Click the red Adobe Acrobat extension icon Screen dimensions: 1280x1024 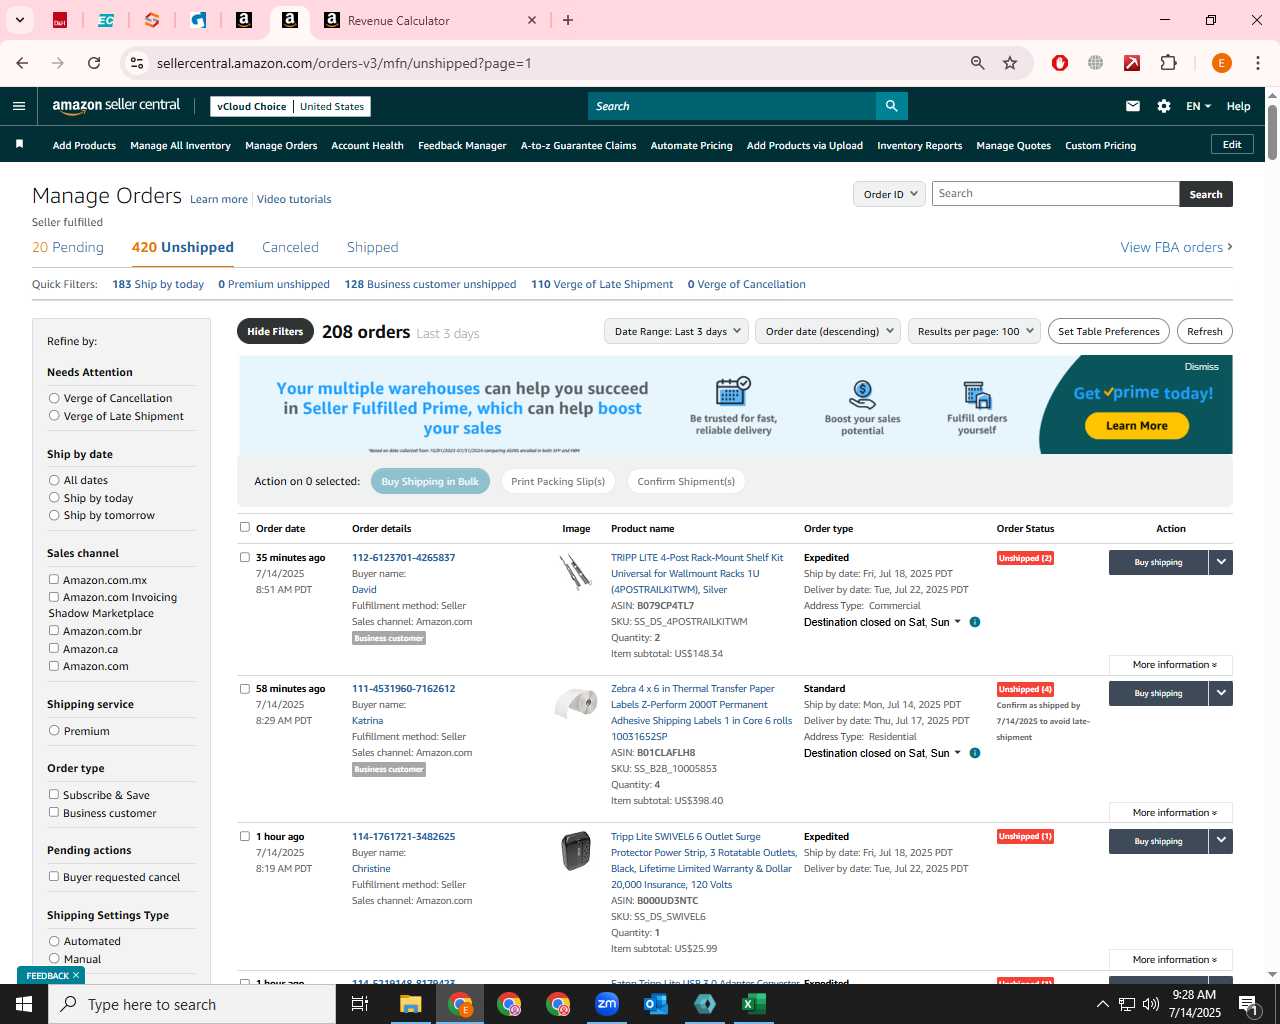click(x=1132, y=63)
